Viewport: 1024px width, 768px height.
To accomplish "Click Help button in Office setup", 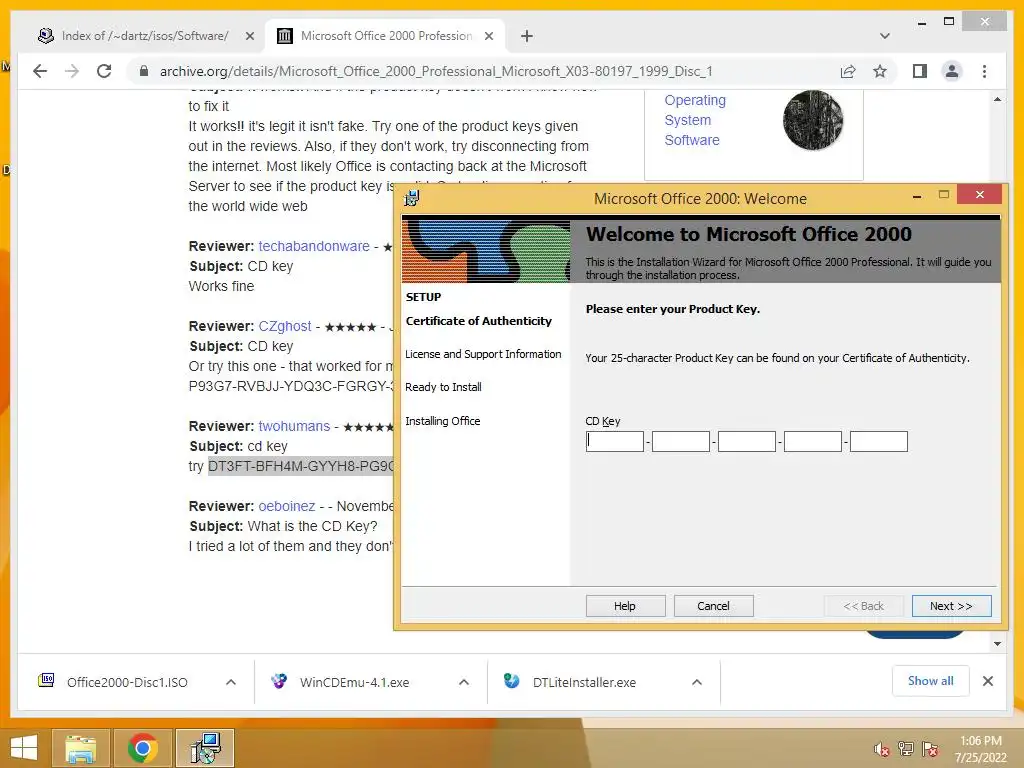I will 625,606.
